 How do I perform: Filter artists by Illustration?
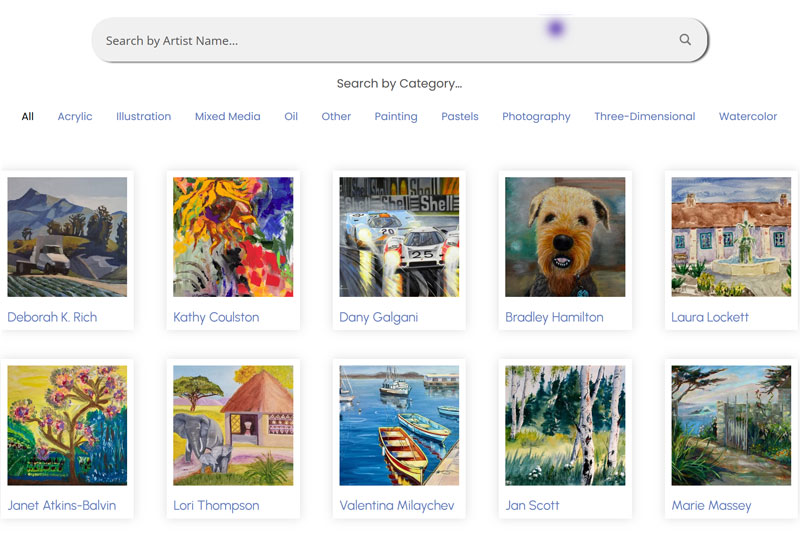[143, 116]
